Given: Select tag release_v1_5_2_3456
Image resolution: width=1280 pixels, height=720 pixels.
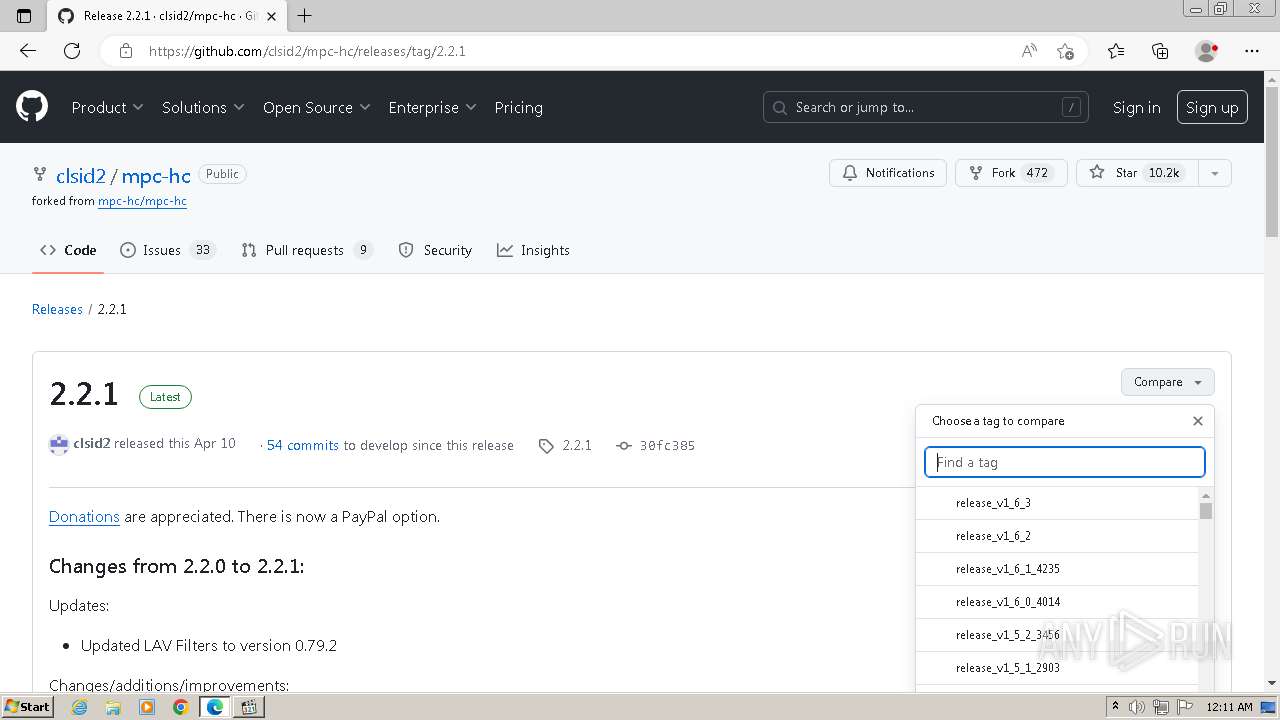Looking at the screenshot, I should 1057,635.
